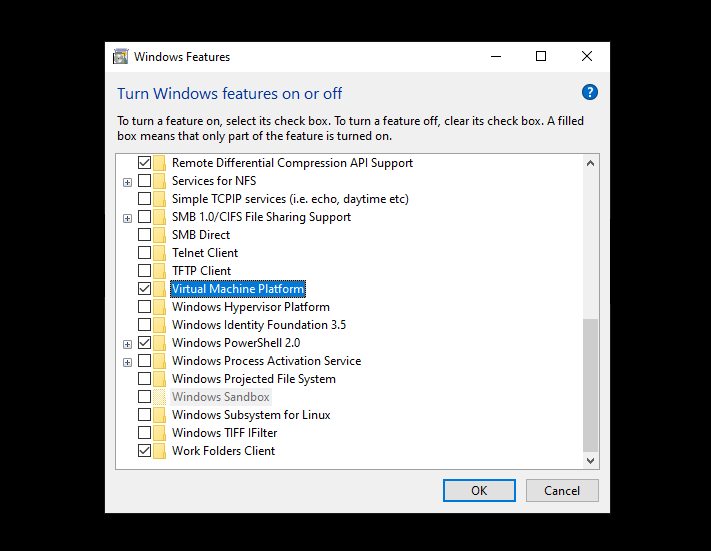The height and width of the screenshot is (551, 711).
Task: Select the Windows Projected File System item
Action: (254, 379)
